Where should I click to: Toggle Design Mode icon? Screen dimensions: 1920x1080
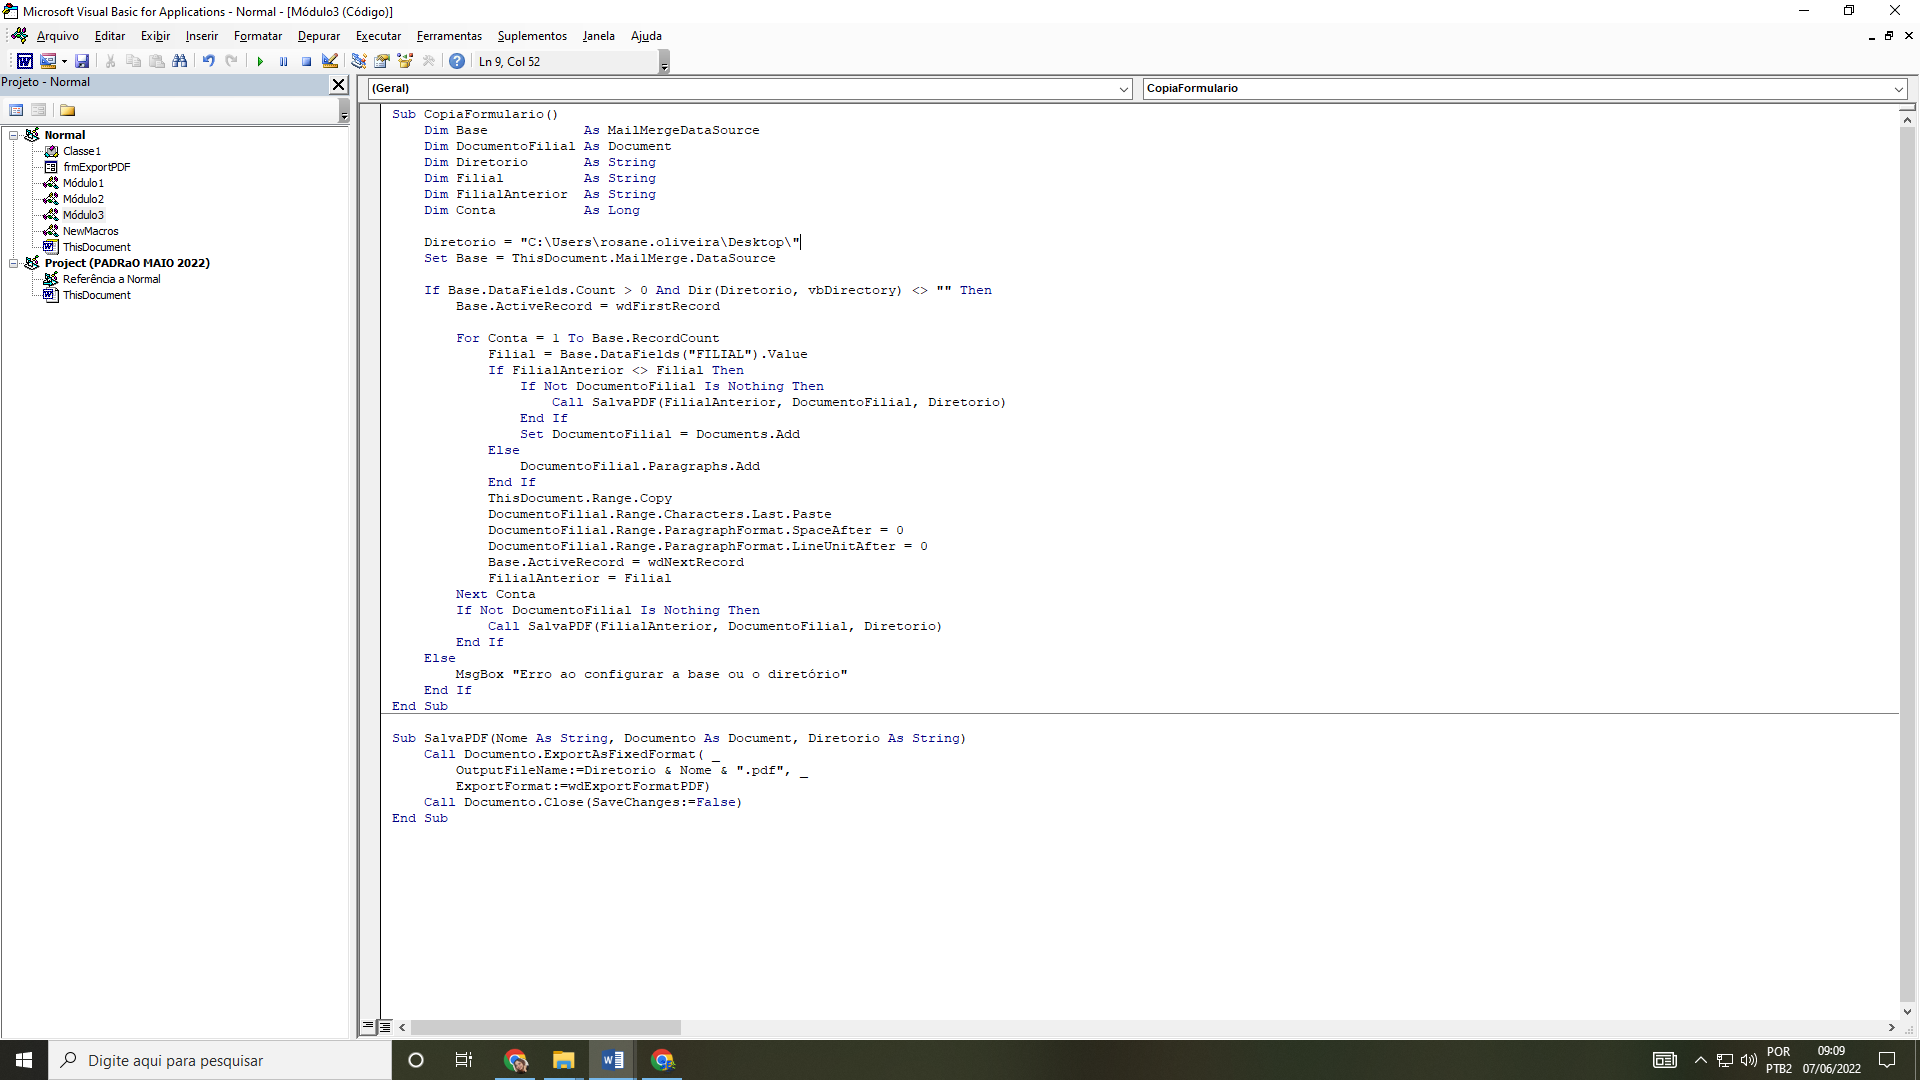tap(329, 61)
